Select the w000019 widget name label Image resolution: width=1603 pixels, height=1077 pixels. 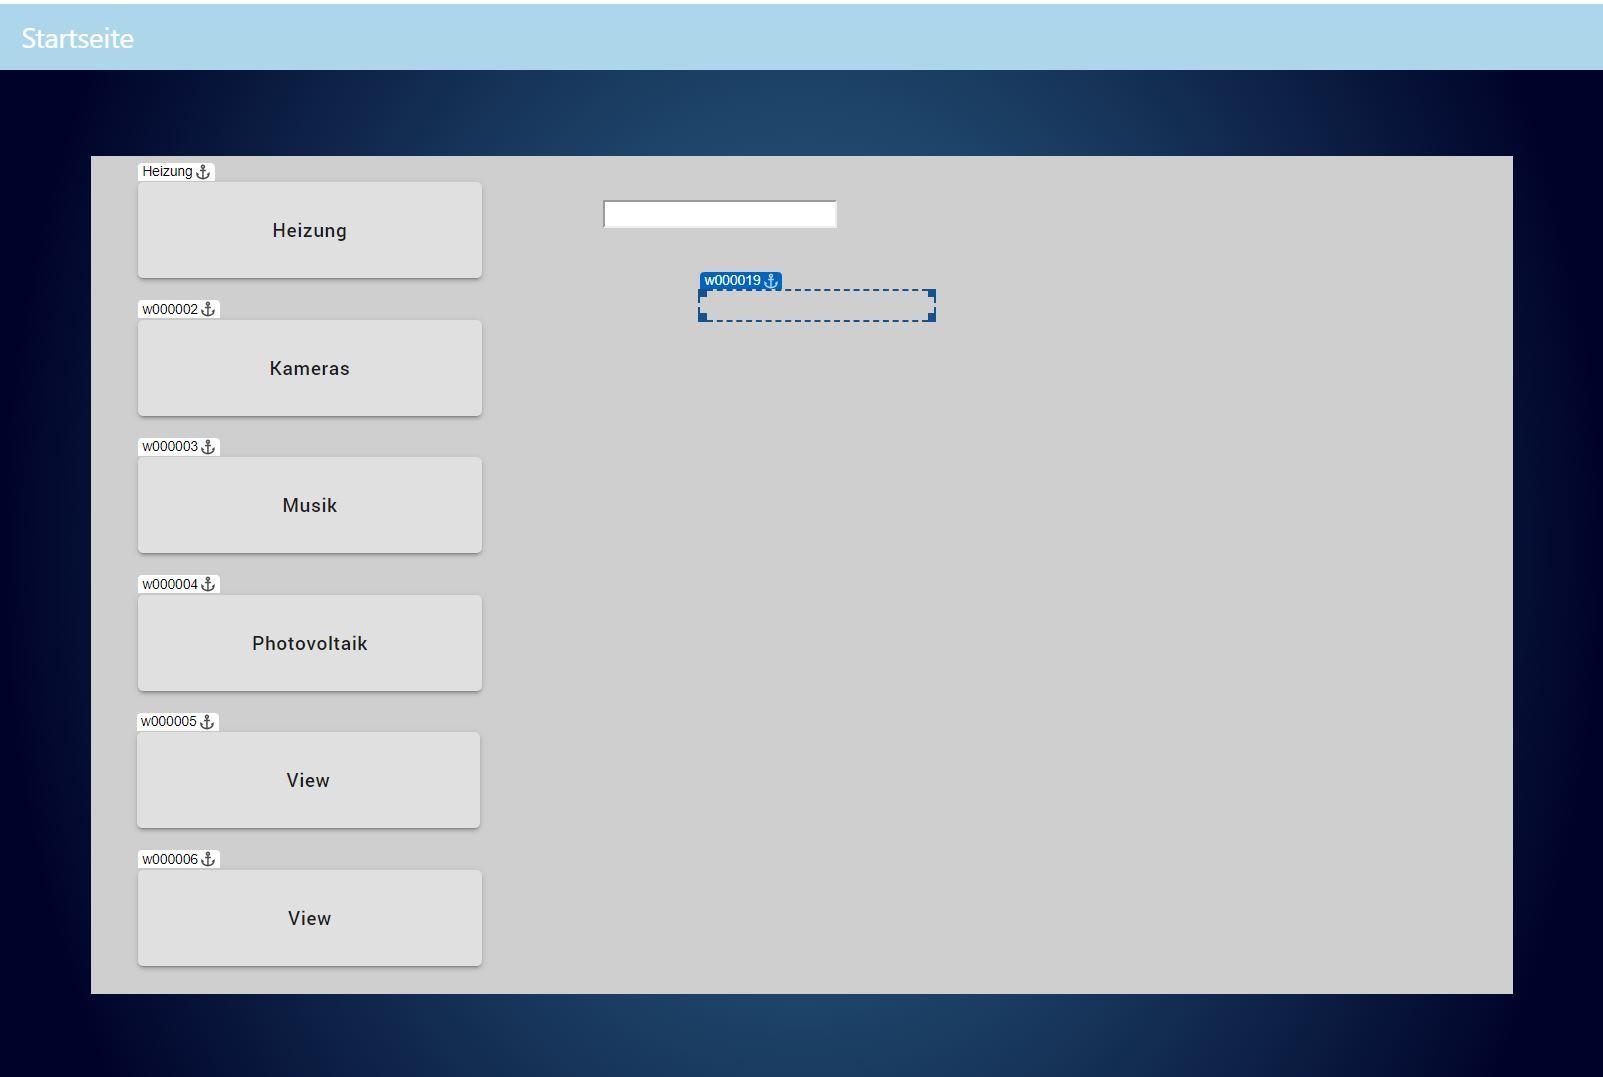pyautogui.click(x=732, y=281)
